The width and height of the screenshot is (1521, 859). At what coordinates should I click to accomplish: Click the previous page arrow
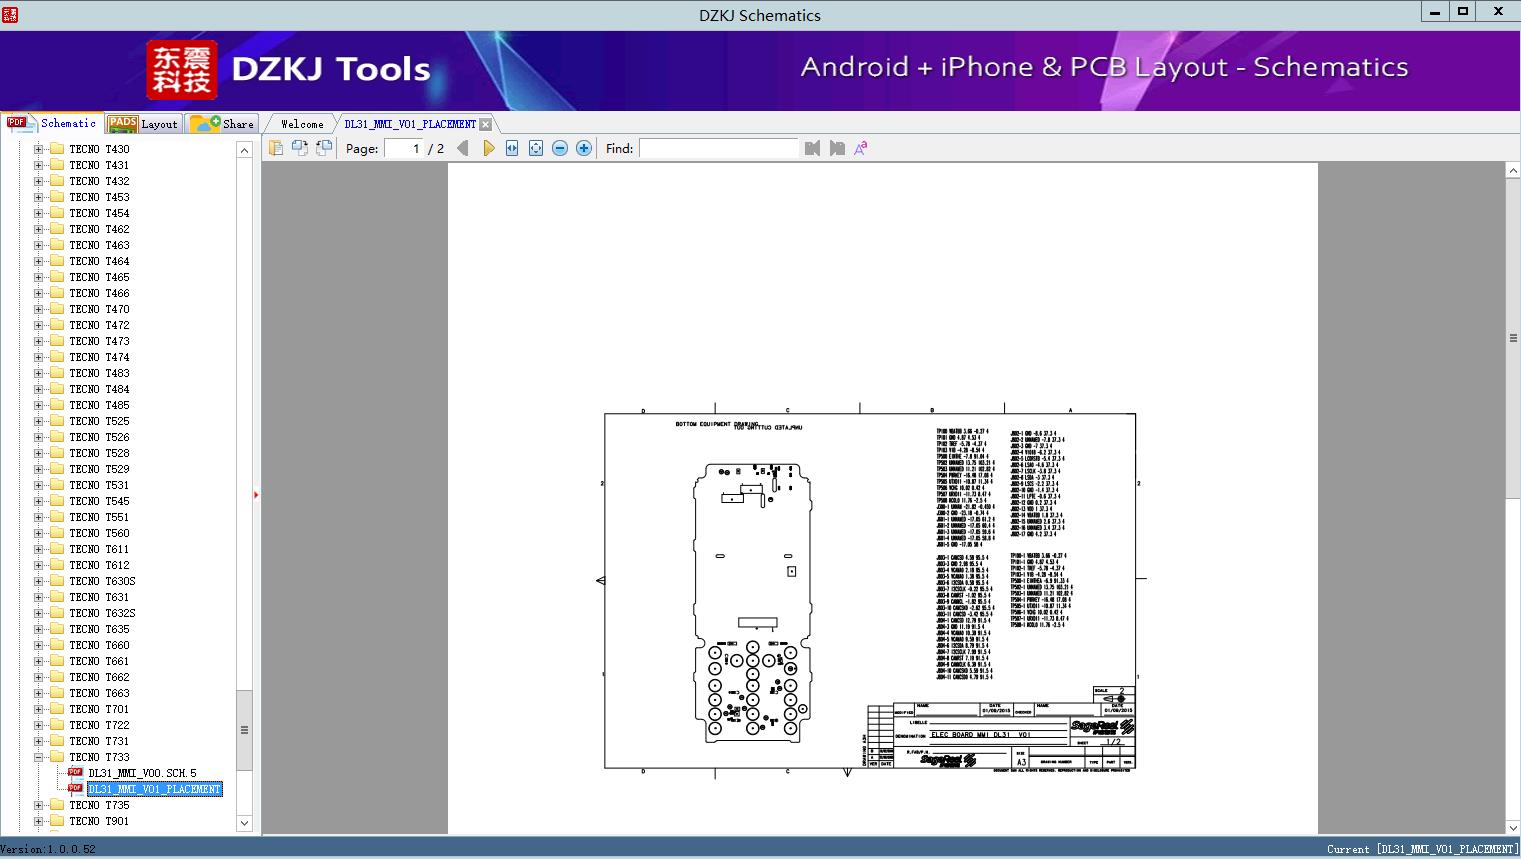462,148
